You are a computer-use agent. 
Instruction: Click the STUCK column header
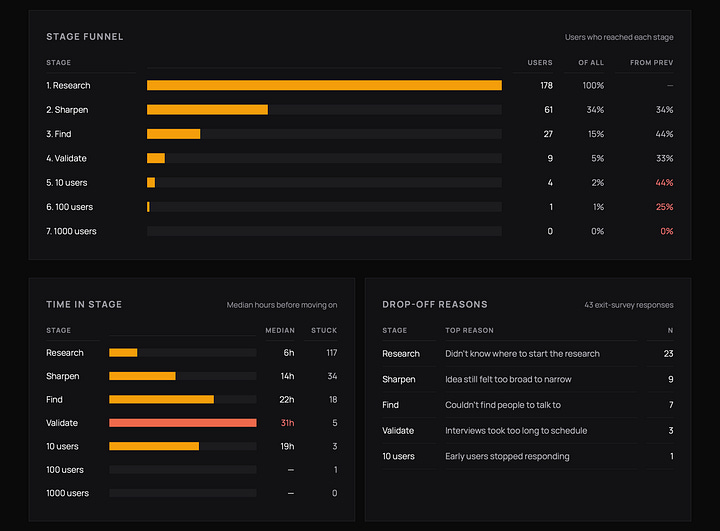(x=324, y=330)
